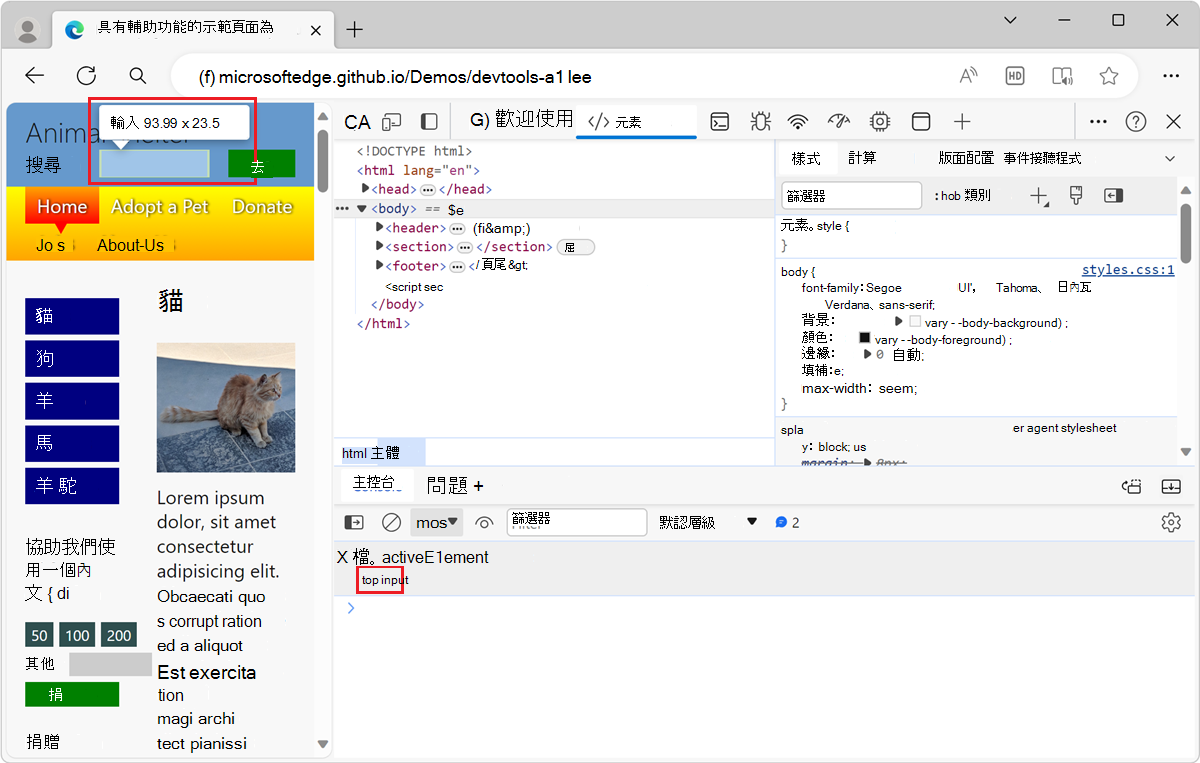Toggle :hob pseudo-class states in Styles pane
This screenshot has height=763, width=1200.
(962, 195)
